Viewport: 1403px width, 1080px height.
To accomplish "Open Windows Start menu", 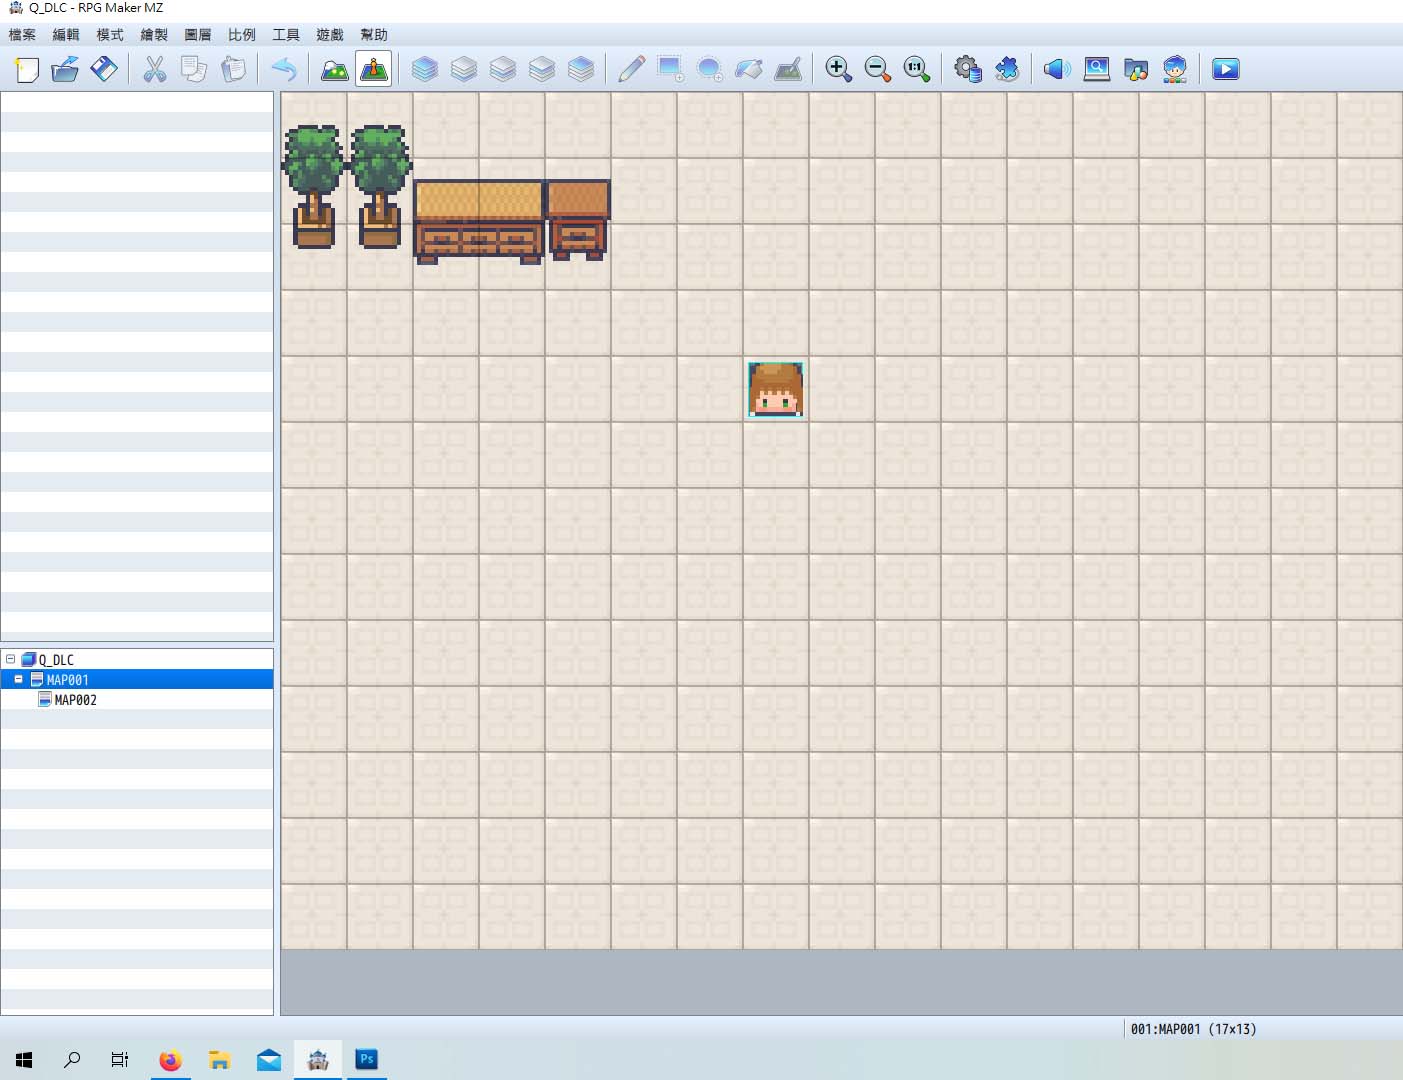I will click(x=24, y=1060).
